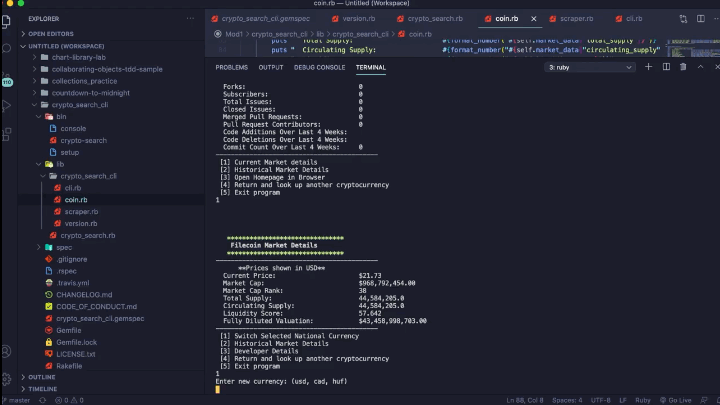Open crypto_search.rb in the file tree
Viewport: 720px width, 405px height.
tap(87, 236)
